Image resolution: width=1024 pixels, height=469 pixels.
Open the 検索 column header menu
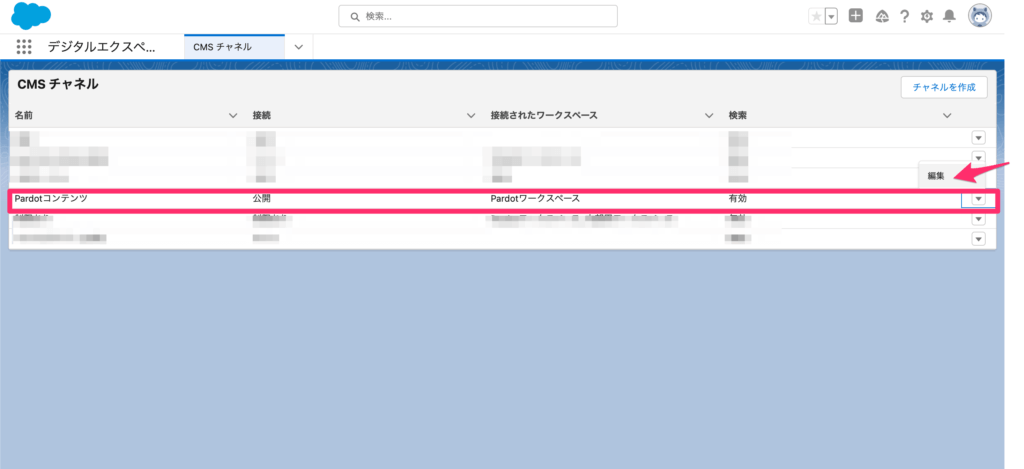[x=947, y=116]
